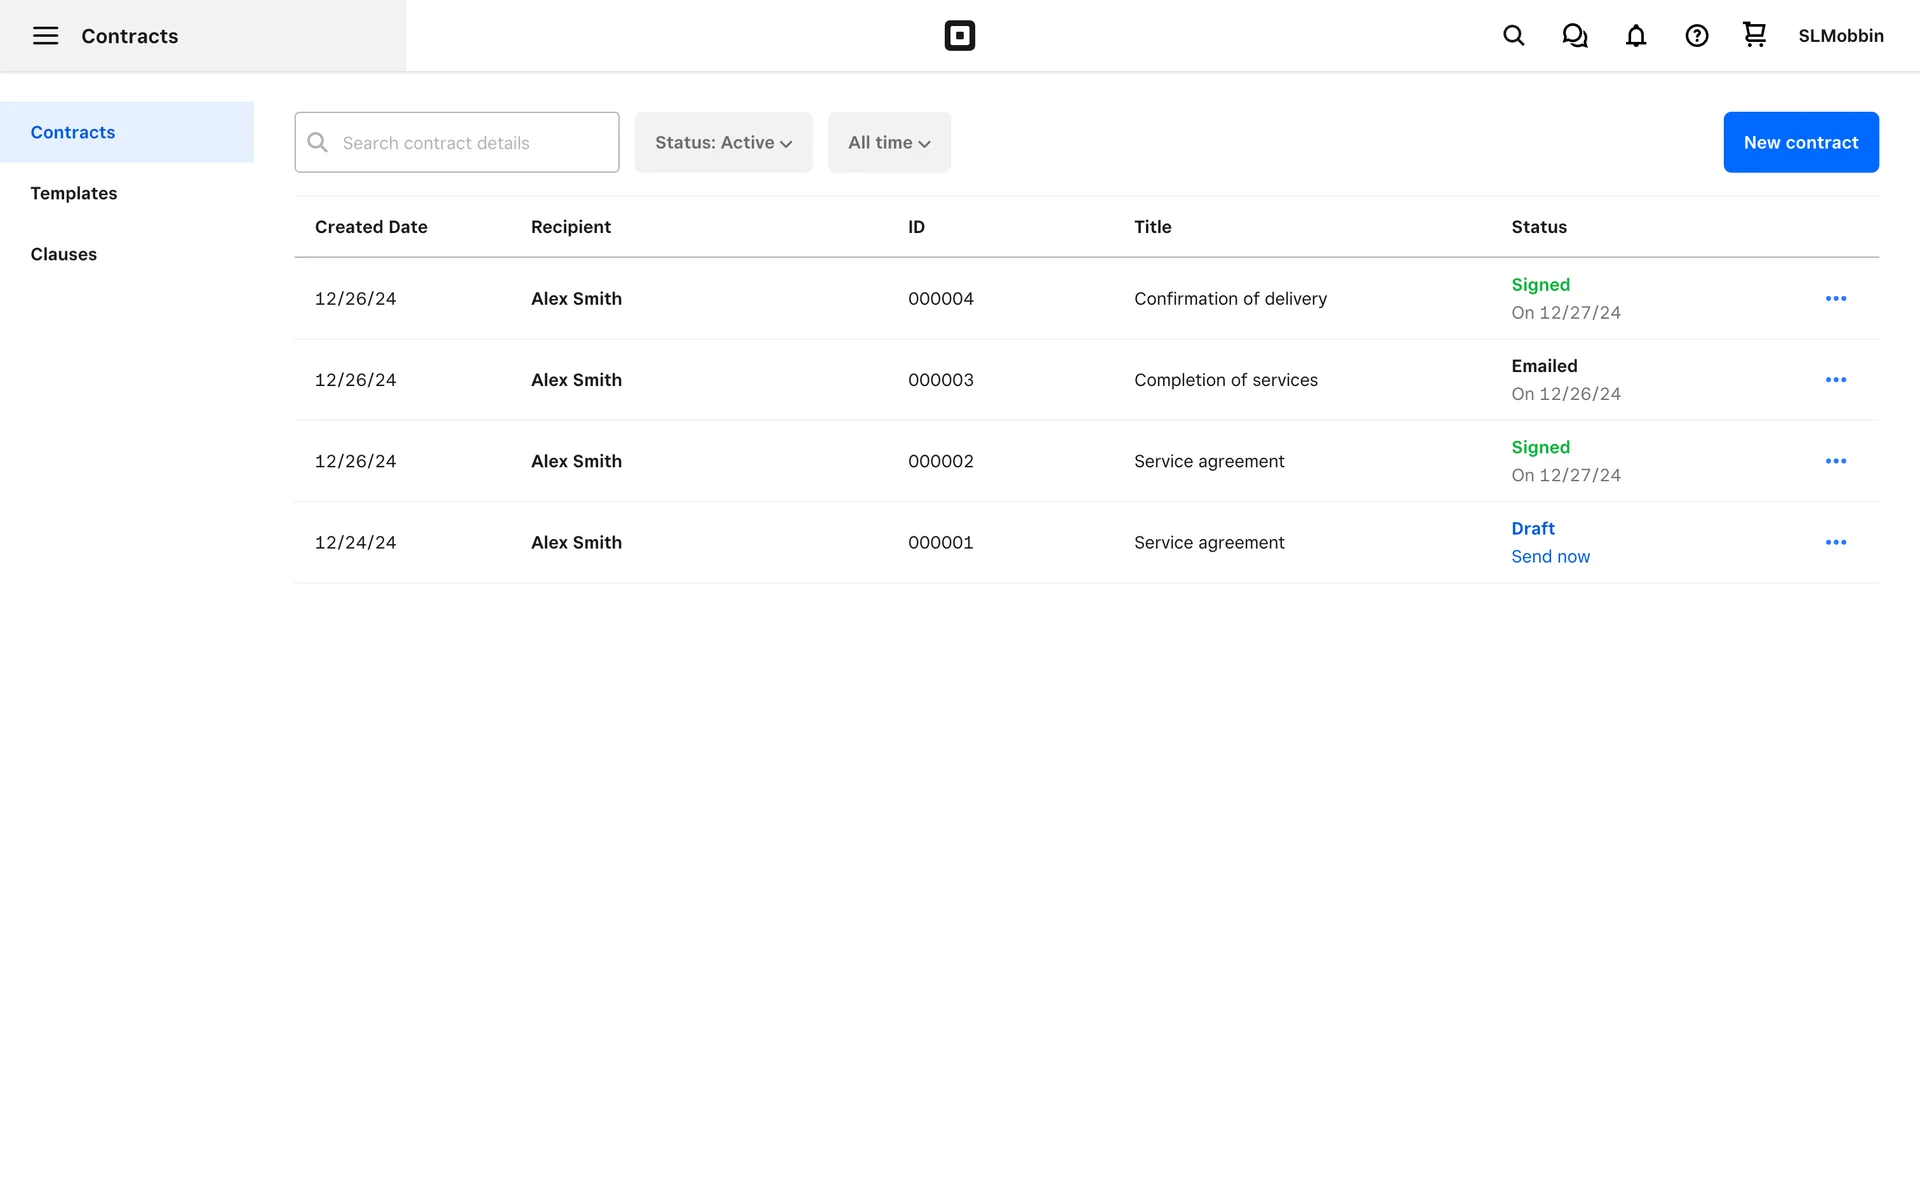Open the hamburger navigation menu
The height and width of the screenshot is (1200, 1920).
pyautogui.click(x=45, y=36)
